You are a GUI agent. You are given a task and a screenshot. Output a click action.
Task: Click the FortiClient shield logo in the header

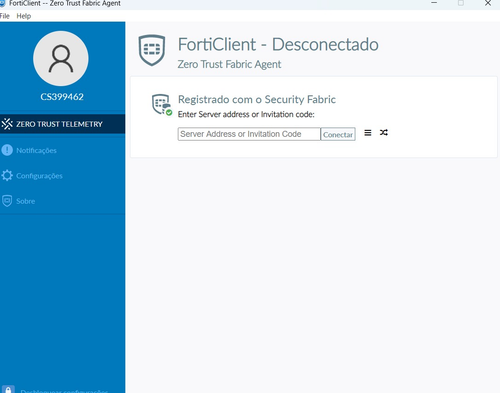(152, 50)
